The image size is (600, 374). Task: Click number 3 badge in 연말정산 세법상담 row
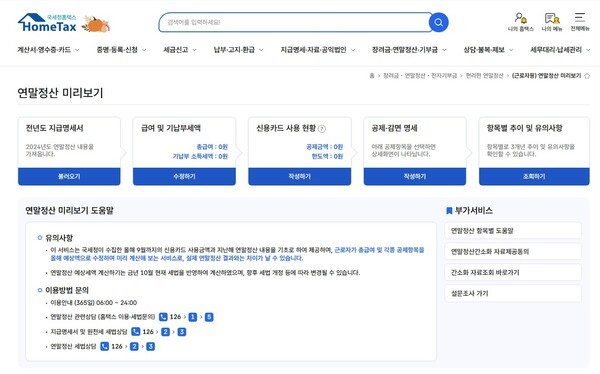click(x=151, y=346)
